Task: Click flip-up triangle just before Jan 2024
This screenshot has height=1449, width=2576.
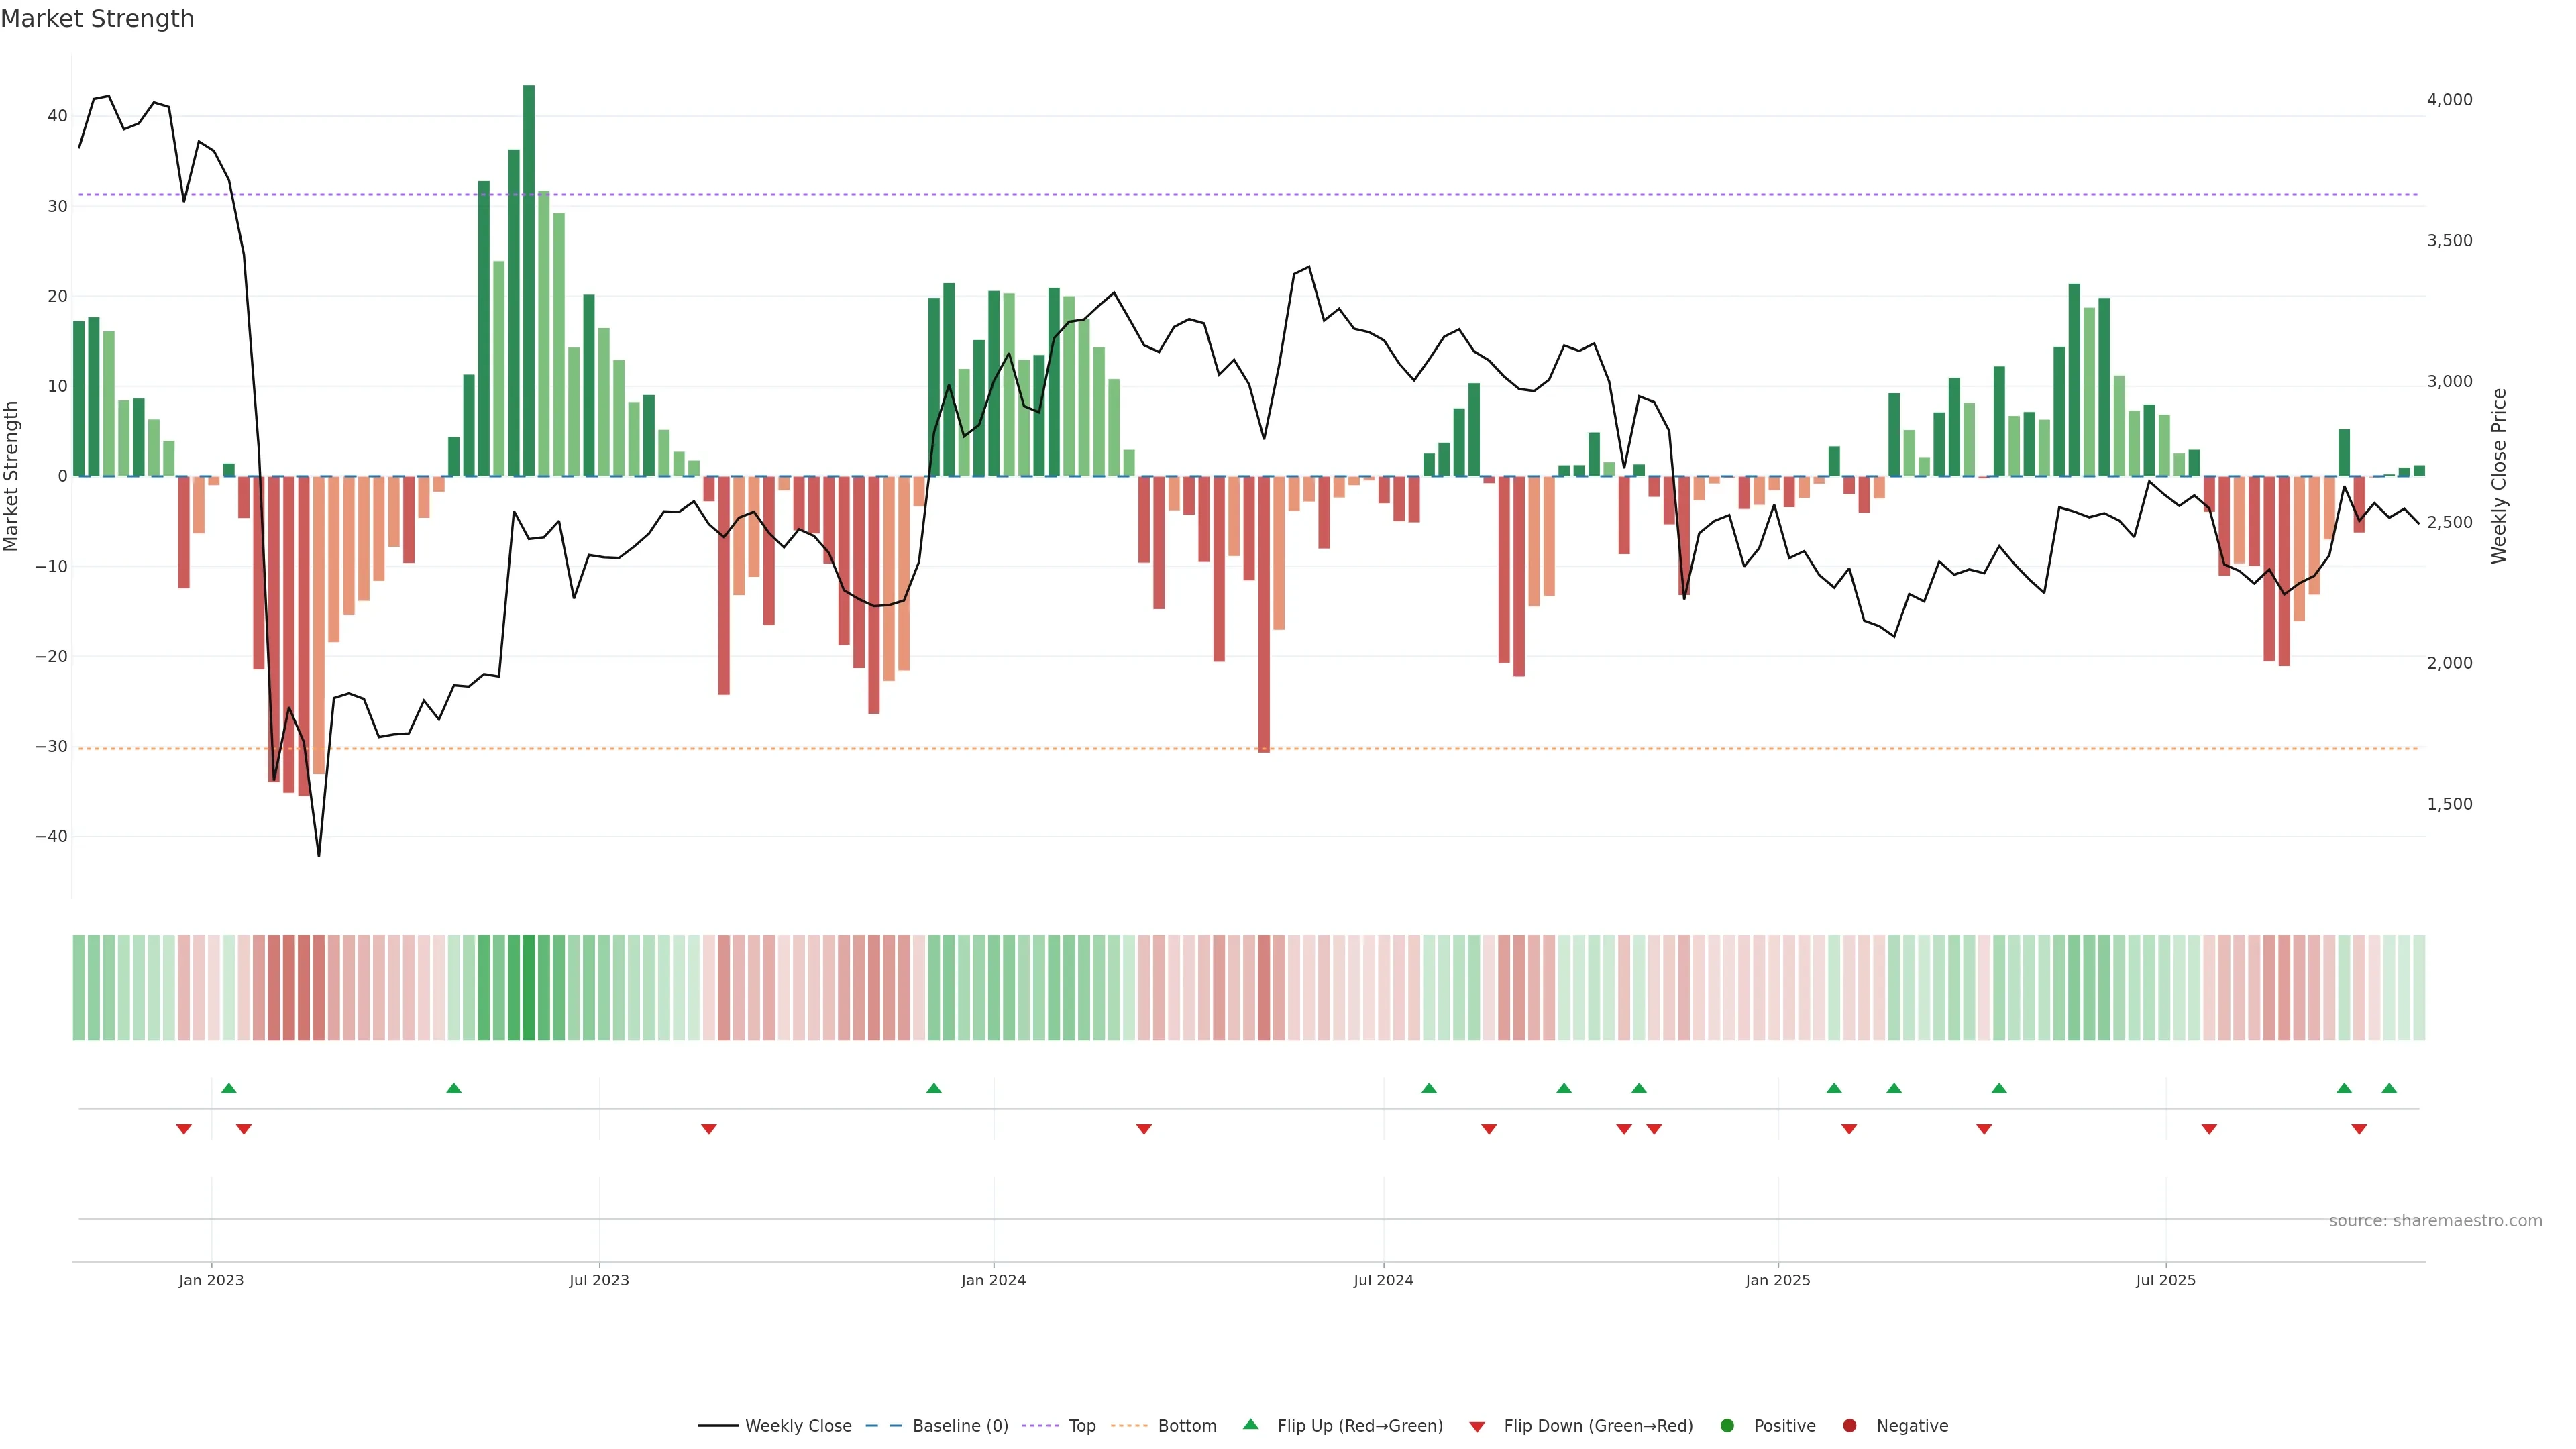Action: click(934, 1088)
